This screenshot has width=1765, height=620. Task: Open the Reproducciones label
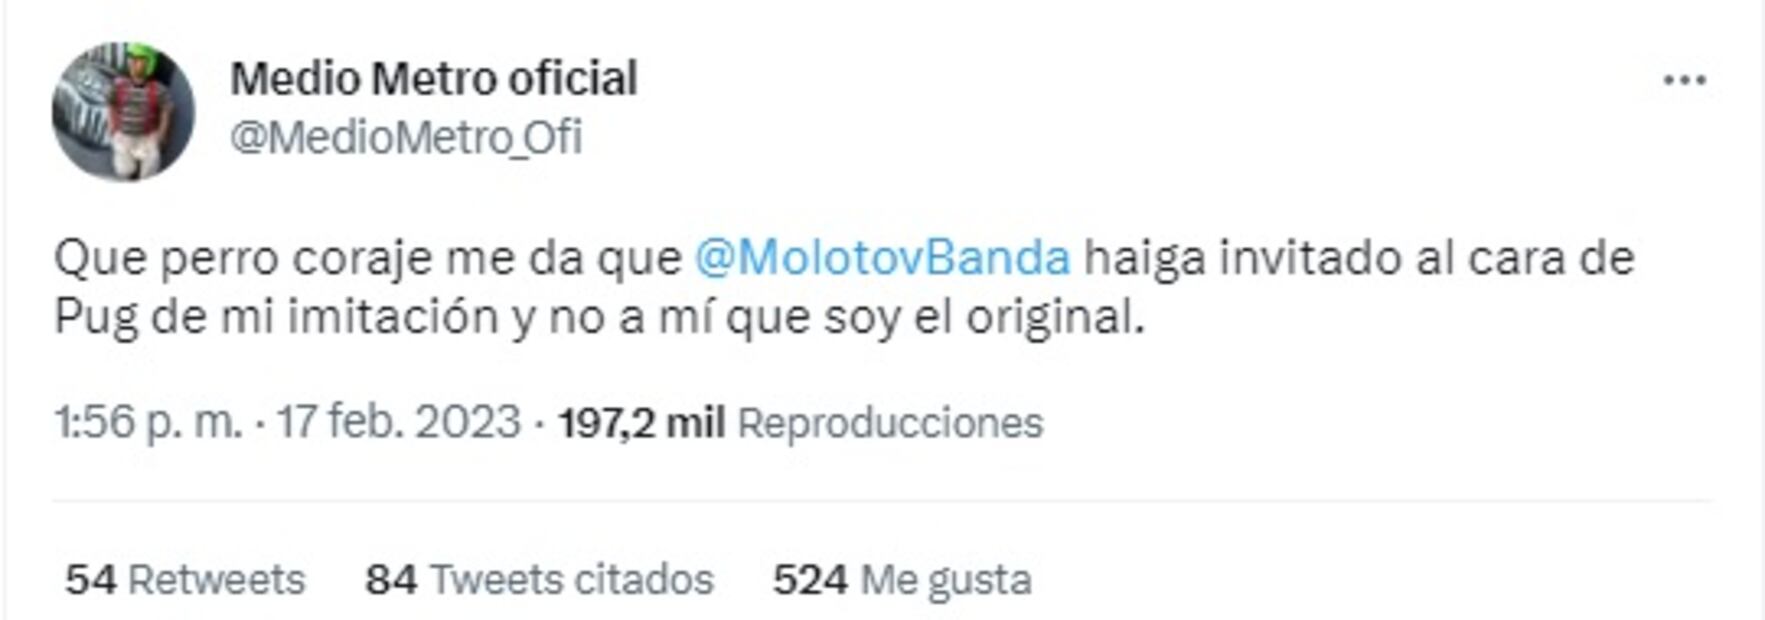click(x=890, y=423)
